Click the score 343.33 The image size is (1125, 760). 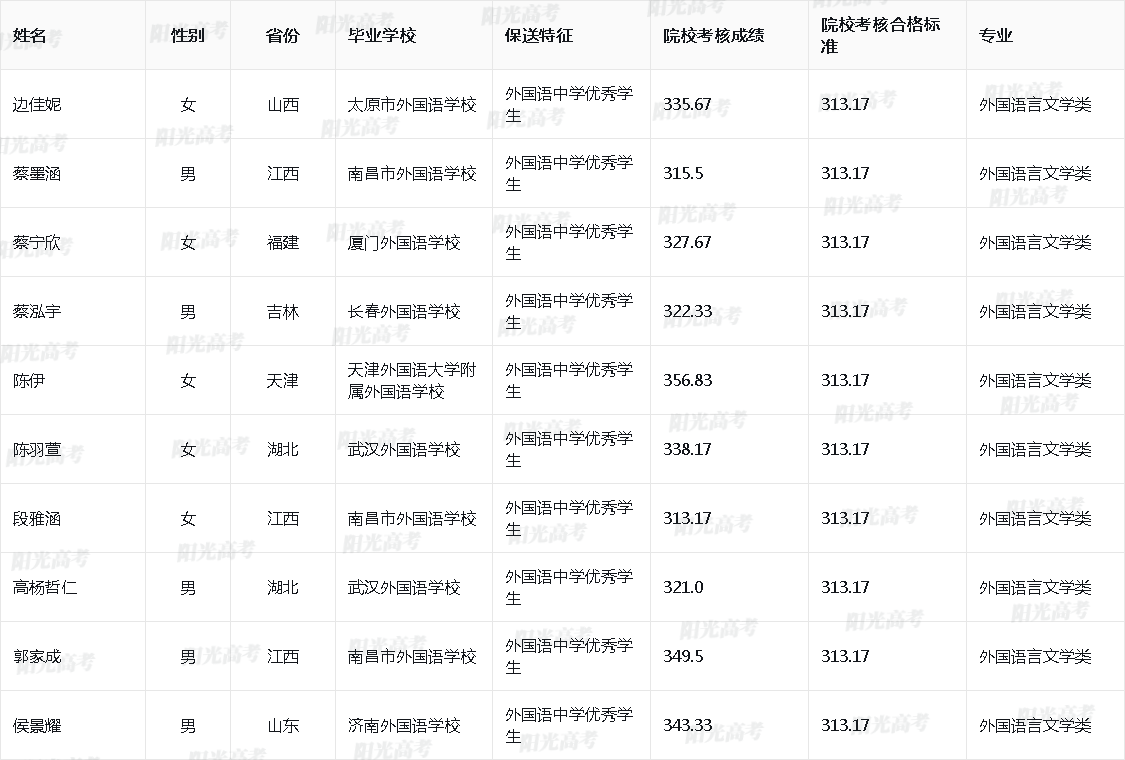click(687, 726)
